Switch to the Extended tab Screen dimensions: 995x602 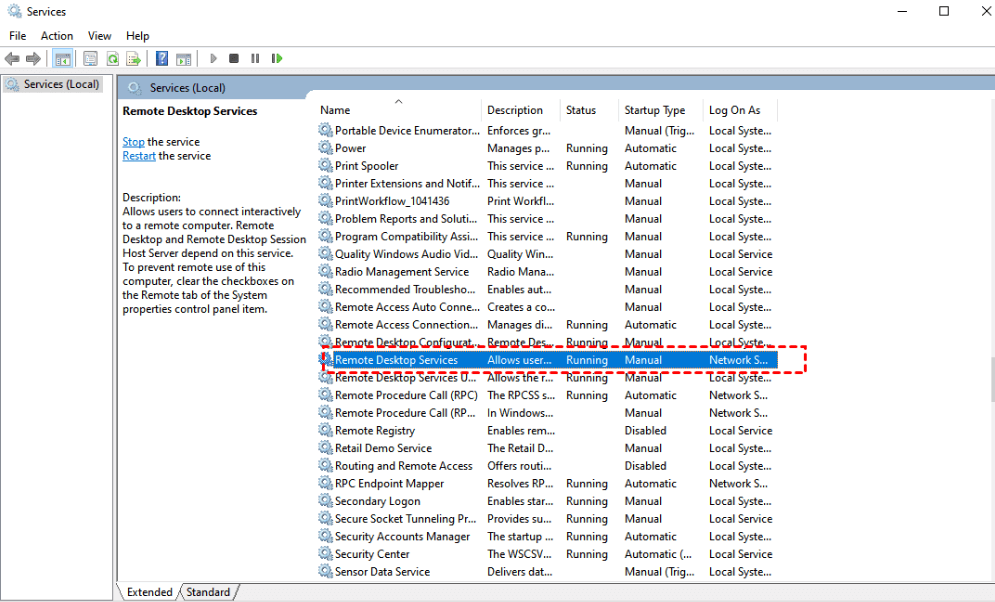coord(149,592)
